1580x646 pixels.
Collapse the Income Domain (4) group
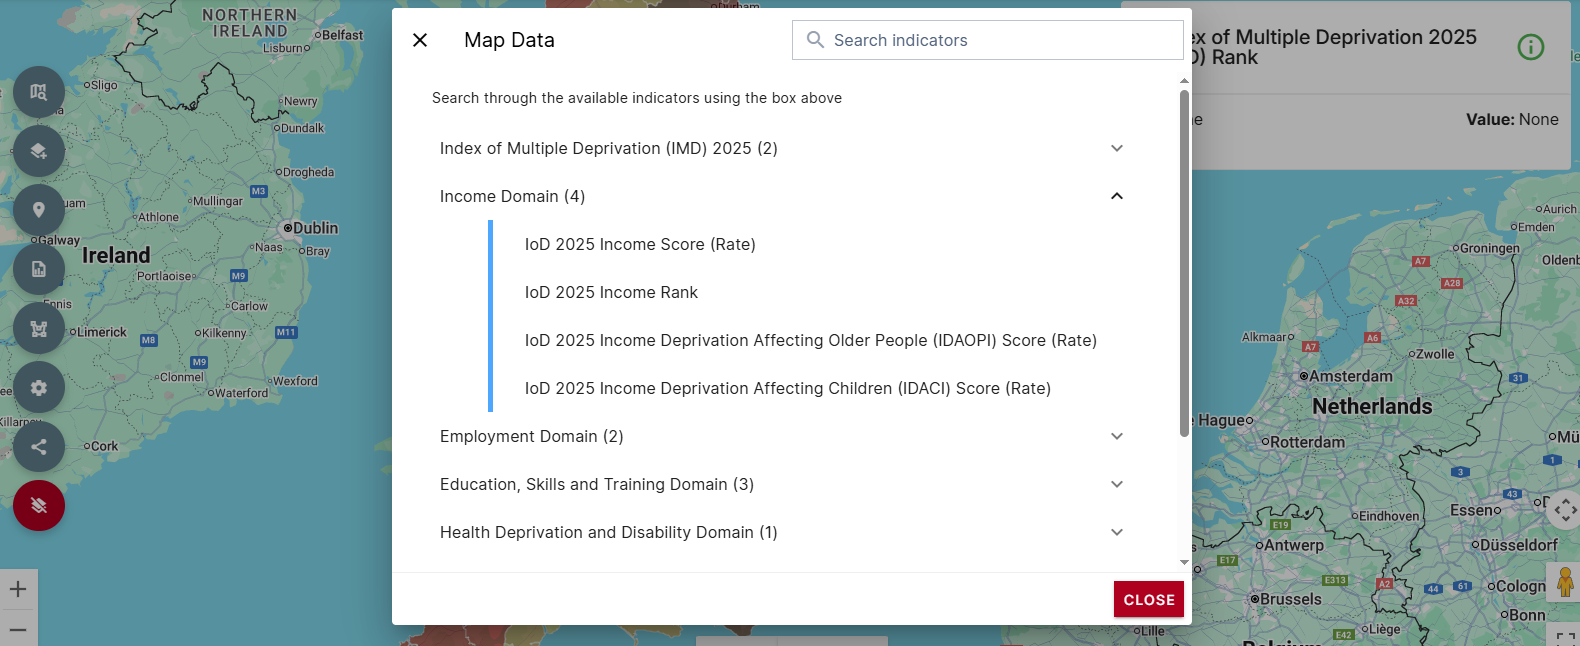pos(782,196)
